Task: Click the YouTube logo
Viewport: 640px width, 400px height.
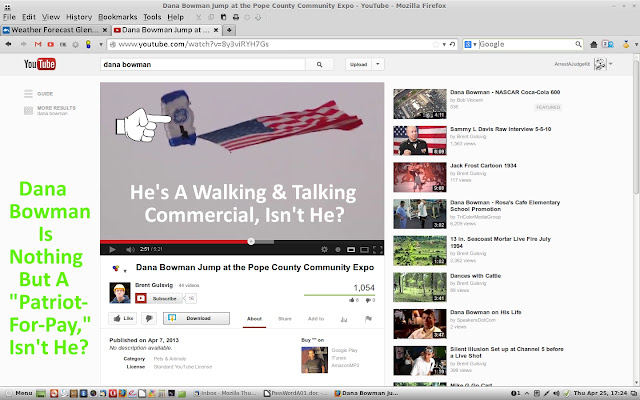Action: point(40,64)
